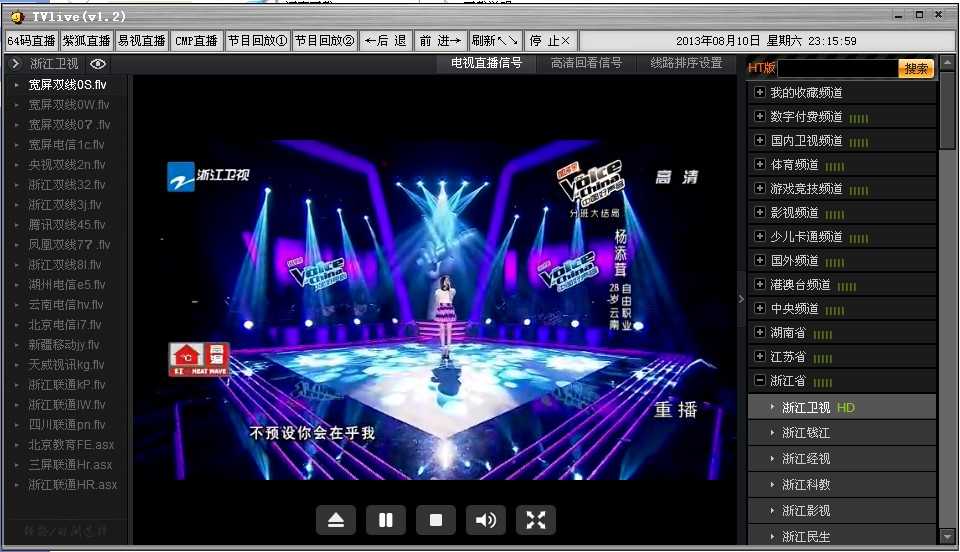Select source 湖州电信e5.flv
The image size is (960, 552).
click(66, 285)
